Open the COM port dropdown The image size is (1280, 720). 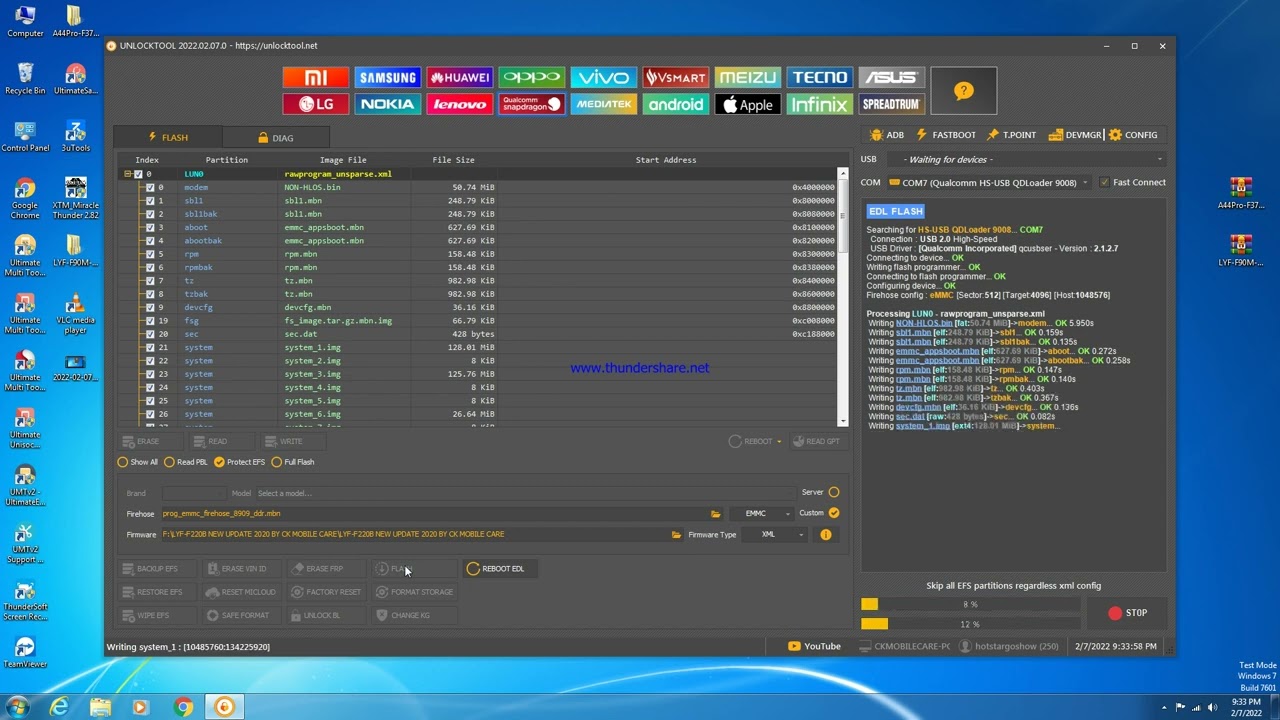pyautogui.click(x=988, y=183)
